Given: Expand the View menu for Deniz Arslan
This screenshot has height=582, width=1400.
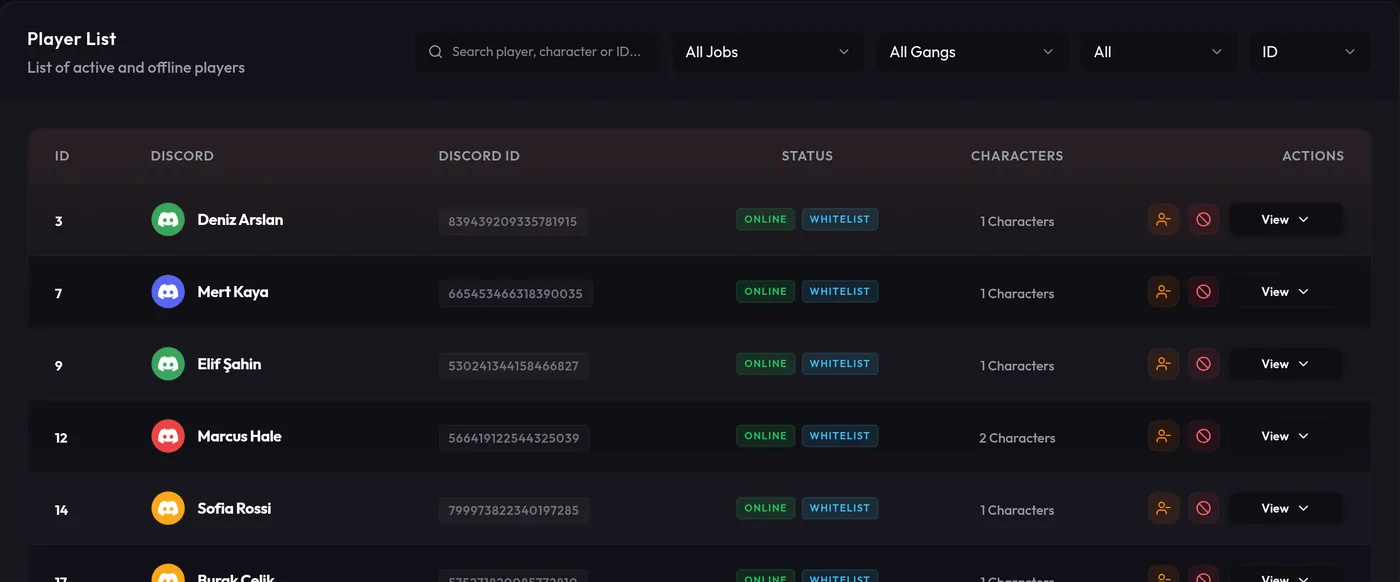Looking at the screenshot, I should (x=1285, y=220).
